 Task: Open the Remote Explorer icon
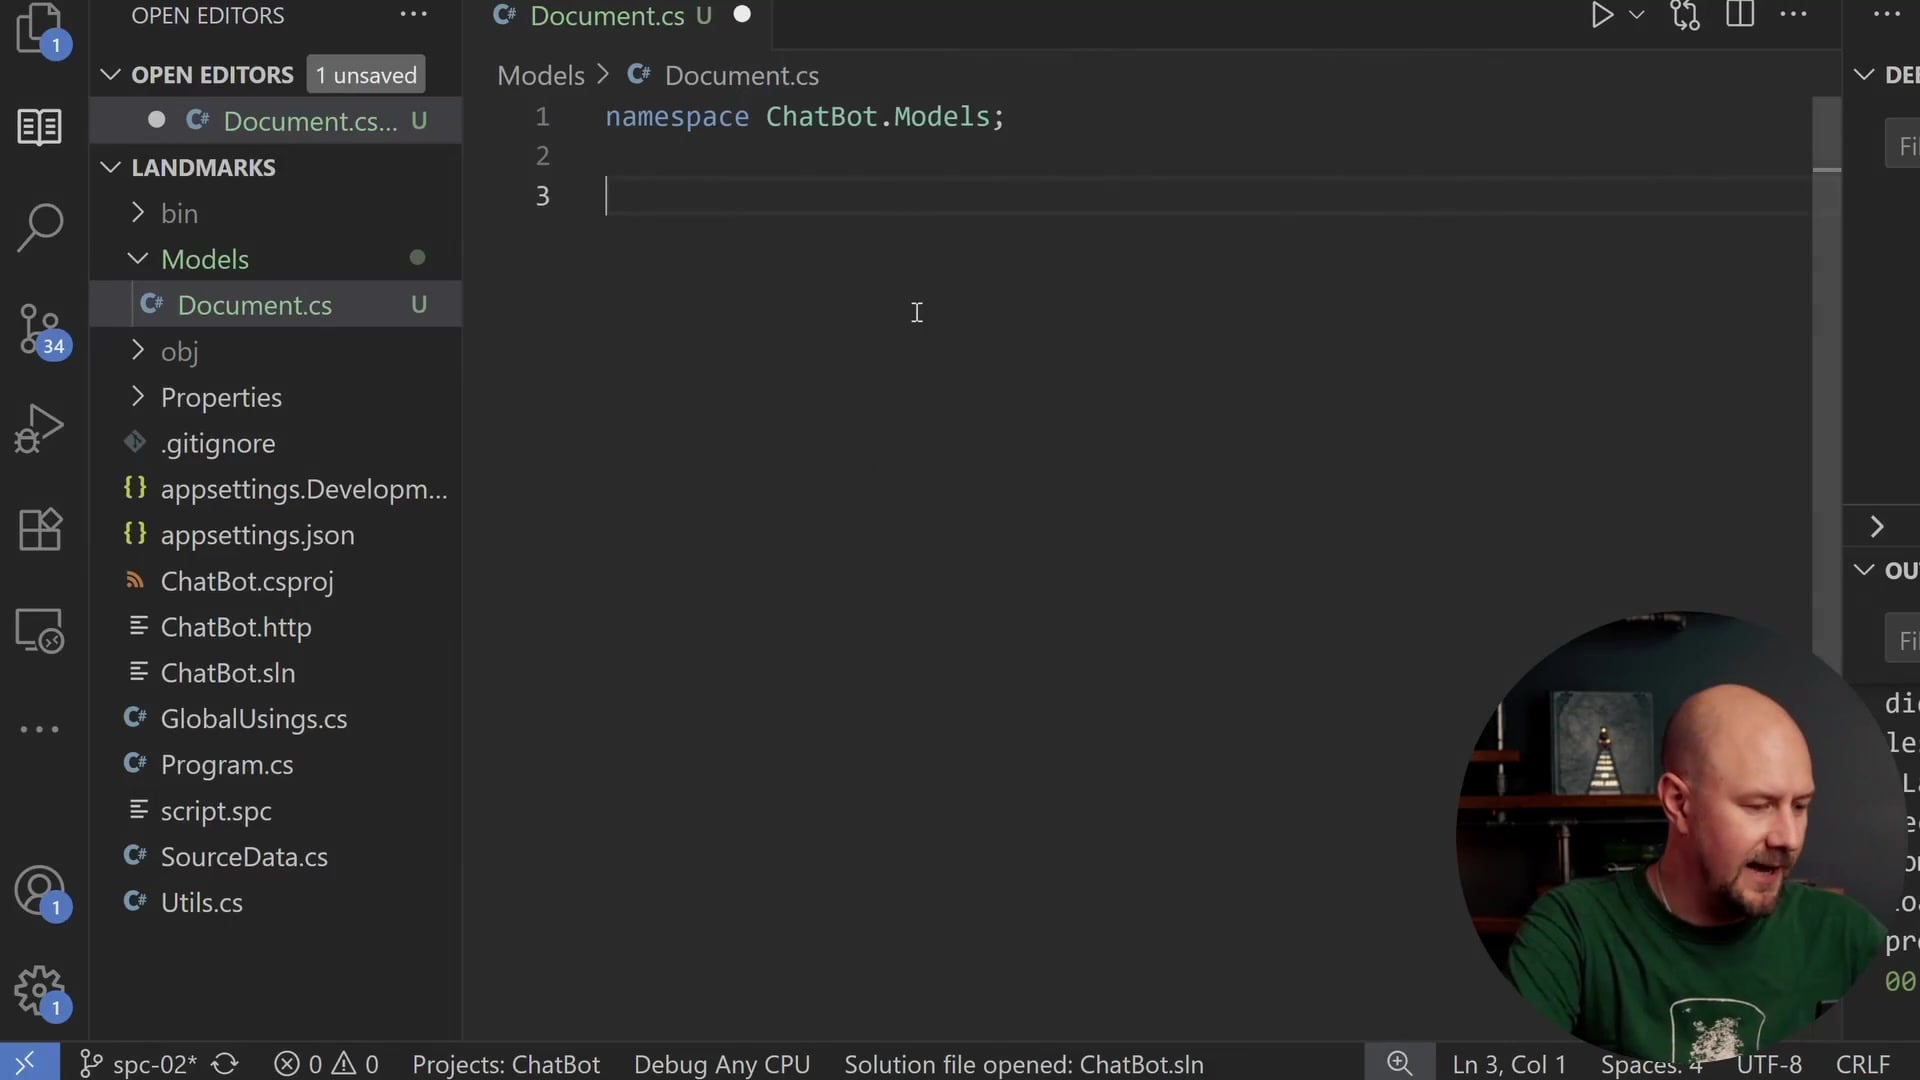pyautogui.click(x=40, y=631)
